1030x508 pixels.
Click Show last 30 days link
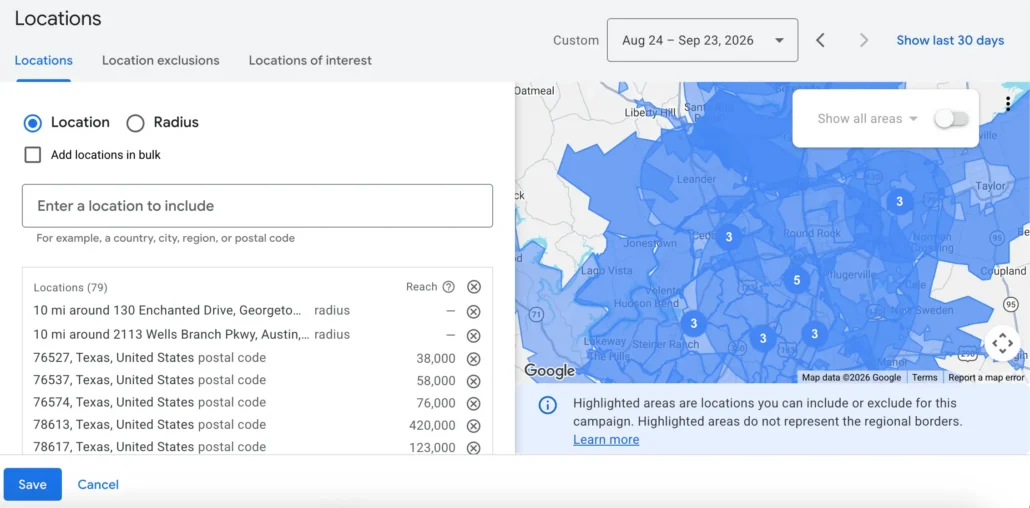[x=950, y=40]
